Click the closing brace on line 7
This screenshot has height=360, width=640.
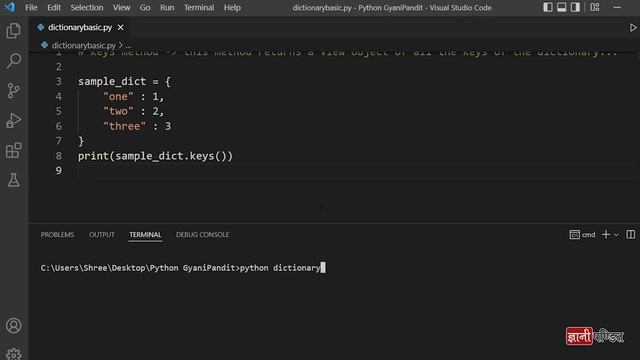pyautogui.click(x=81, y=141)
